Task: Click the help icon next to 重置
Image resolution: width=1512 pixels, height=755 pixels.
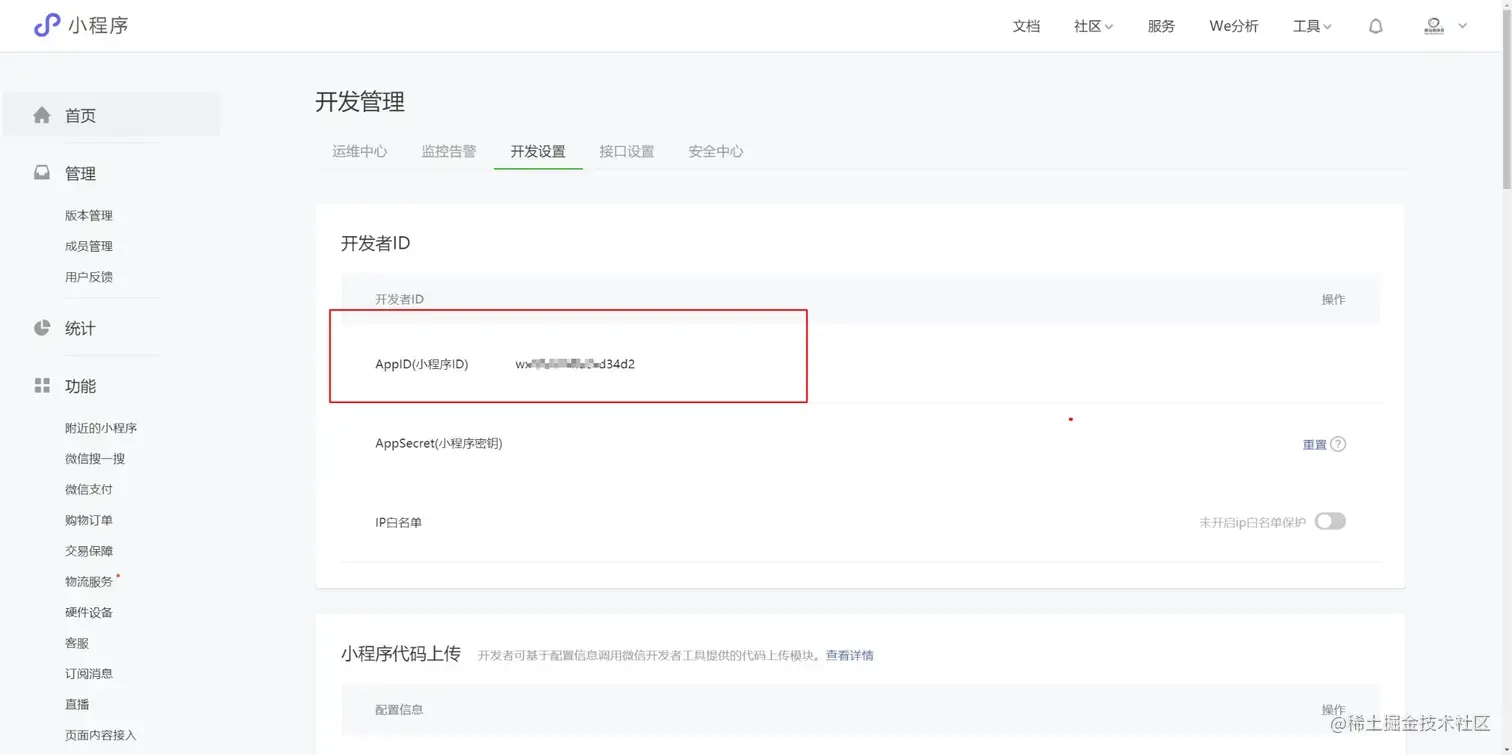Action: click(x=1340, y=443)
